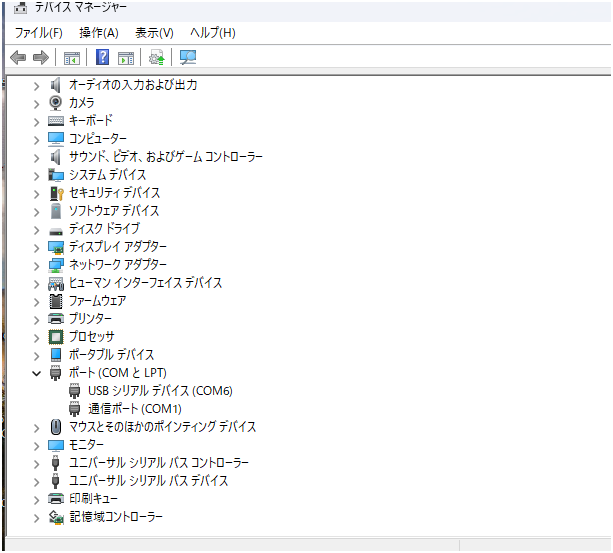Click the webcam icon beside カメラ
This screenshot has width=613, height=553.
(x=56, y=103)
